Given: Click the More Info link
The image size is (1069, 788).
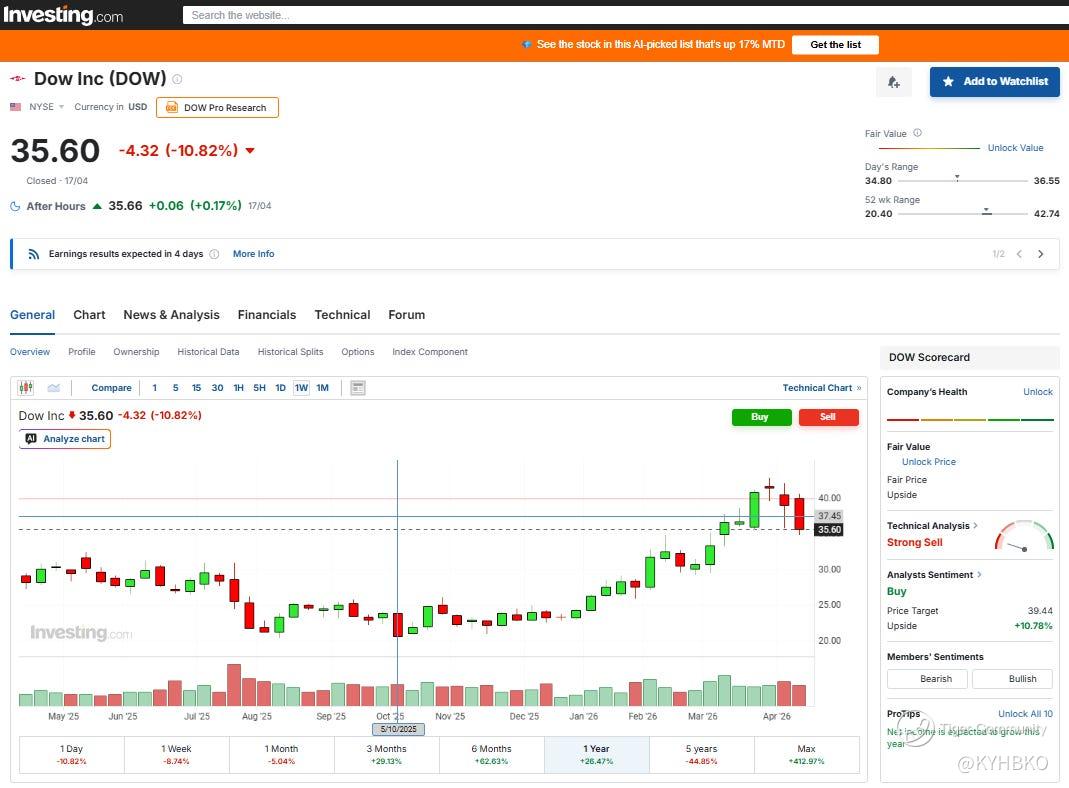Looking at the screenshot, I should 254,254.
